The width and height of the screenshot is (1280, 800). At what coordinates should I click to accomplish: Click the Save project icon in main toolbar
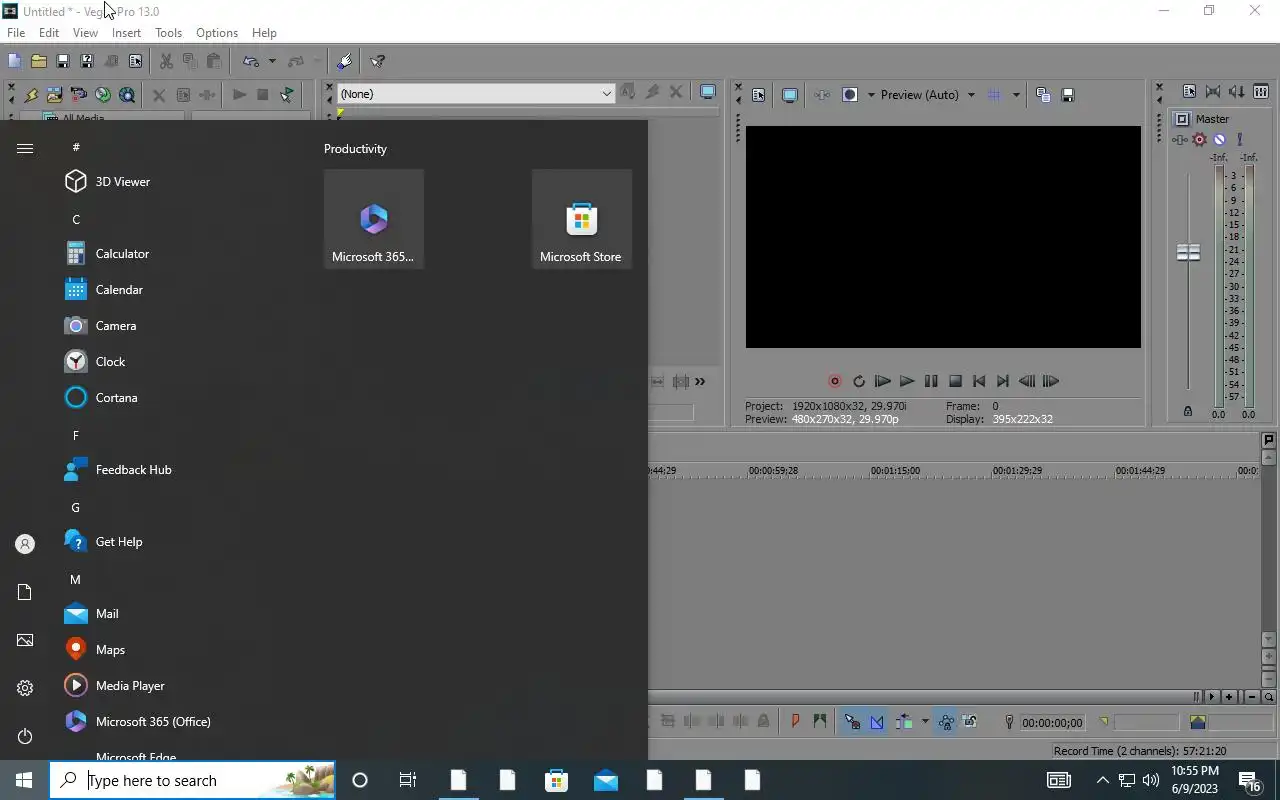click(62, 61)
